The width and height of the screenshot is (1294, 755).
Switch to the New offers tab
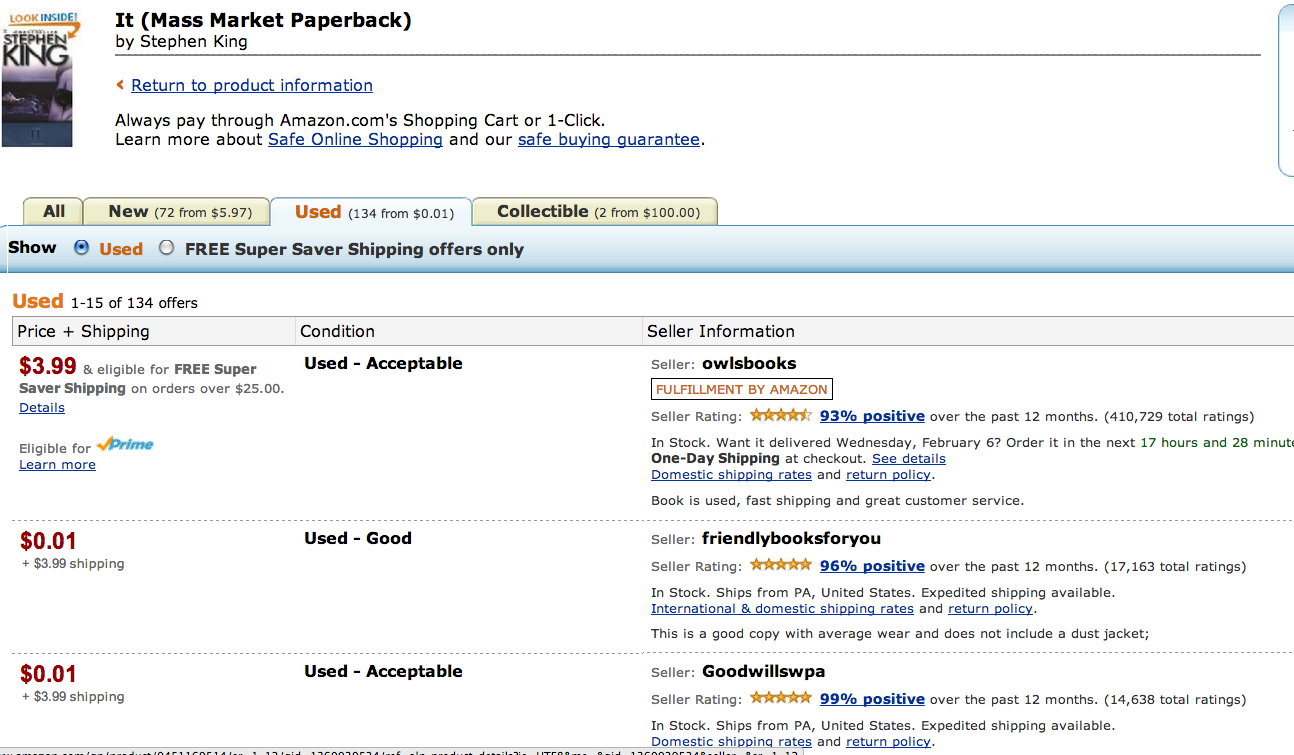click(176, 211)
